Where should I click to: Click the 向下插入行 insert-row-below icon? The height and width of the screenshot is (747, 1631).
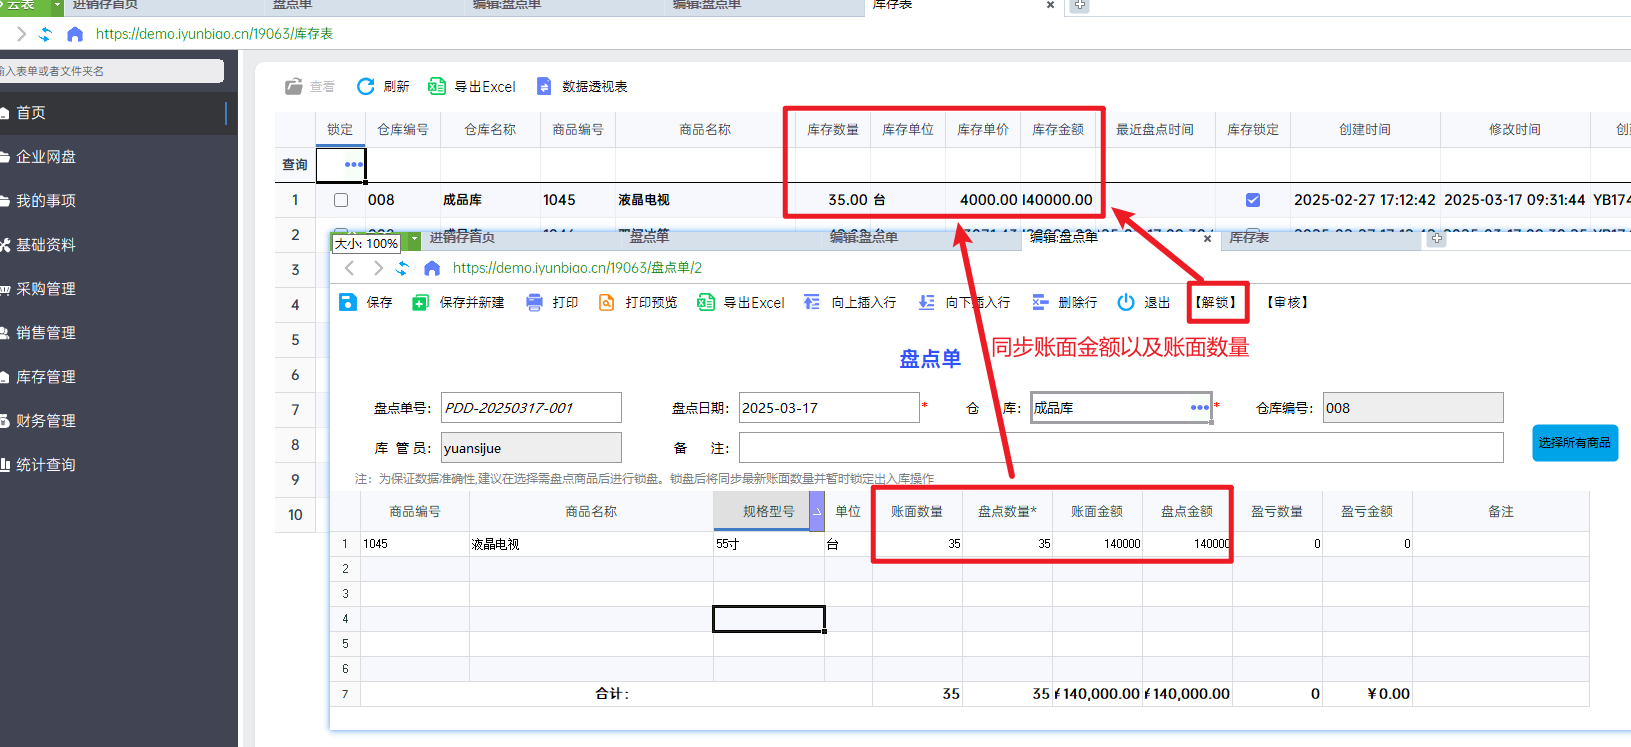[x=927, y=302]
